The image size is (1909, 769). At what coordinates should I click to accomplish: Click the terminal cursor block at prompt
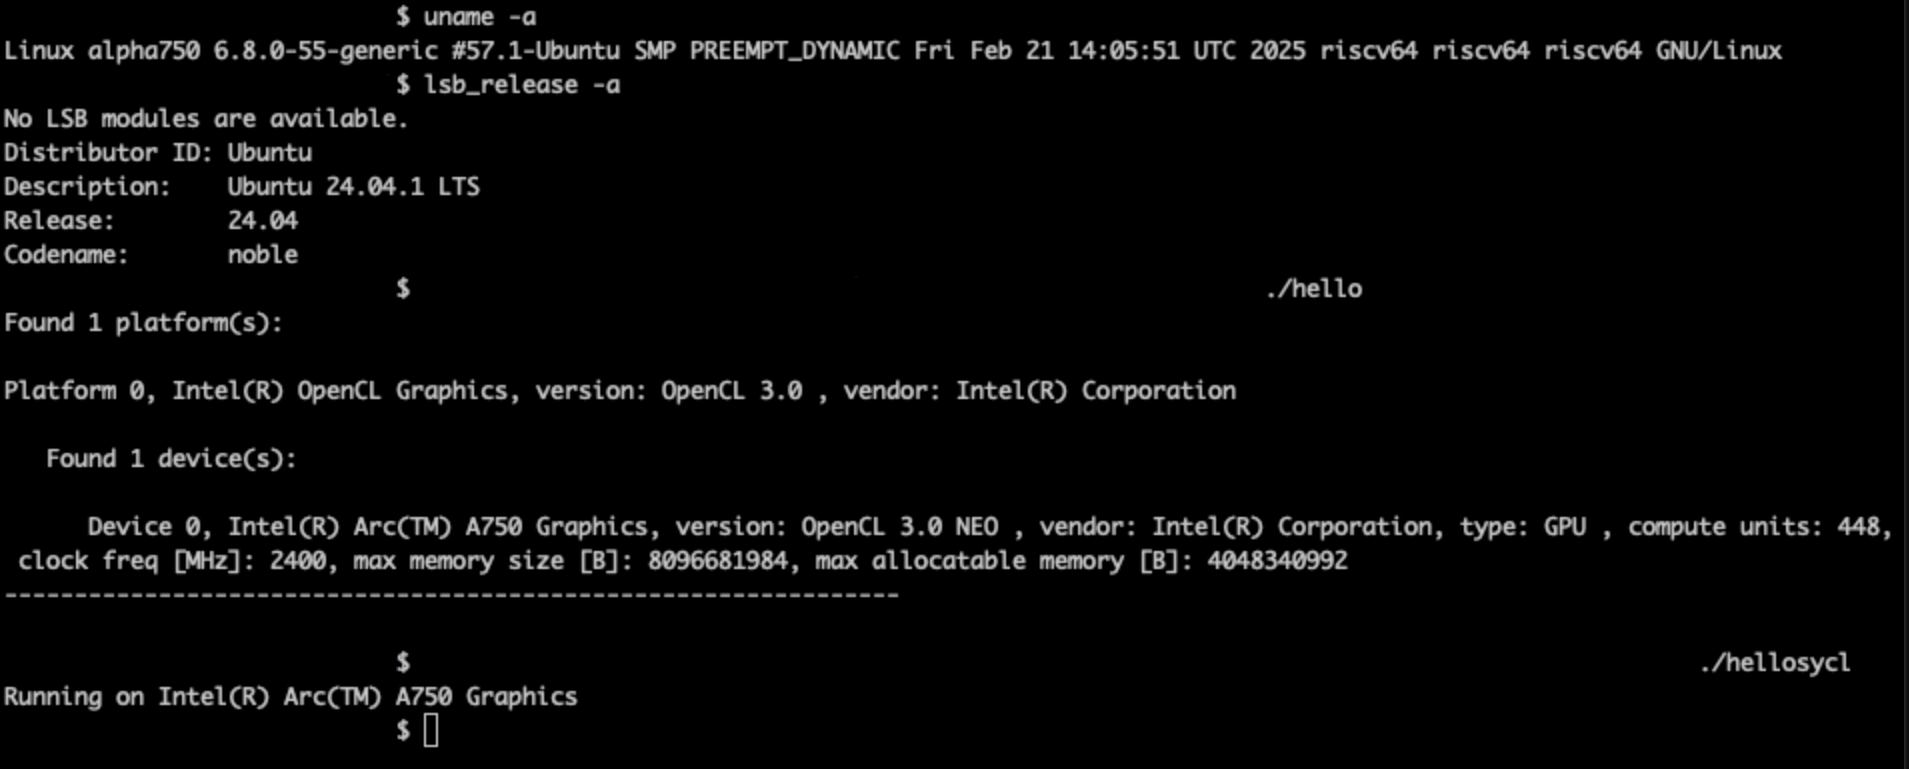pos(431,731)
